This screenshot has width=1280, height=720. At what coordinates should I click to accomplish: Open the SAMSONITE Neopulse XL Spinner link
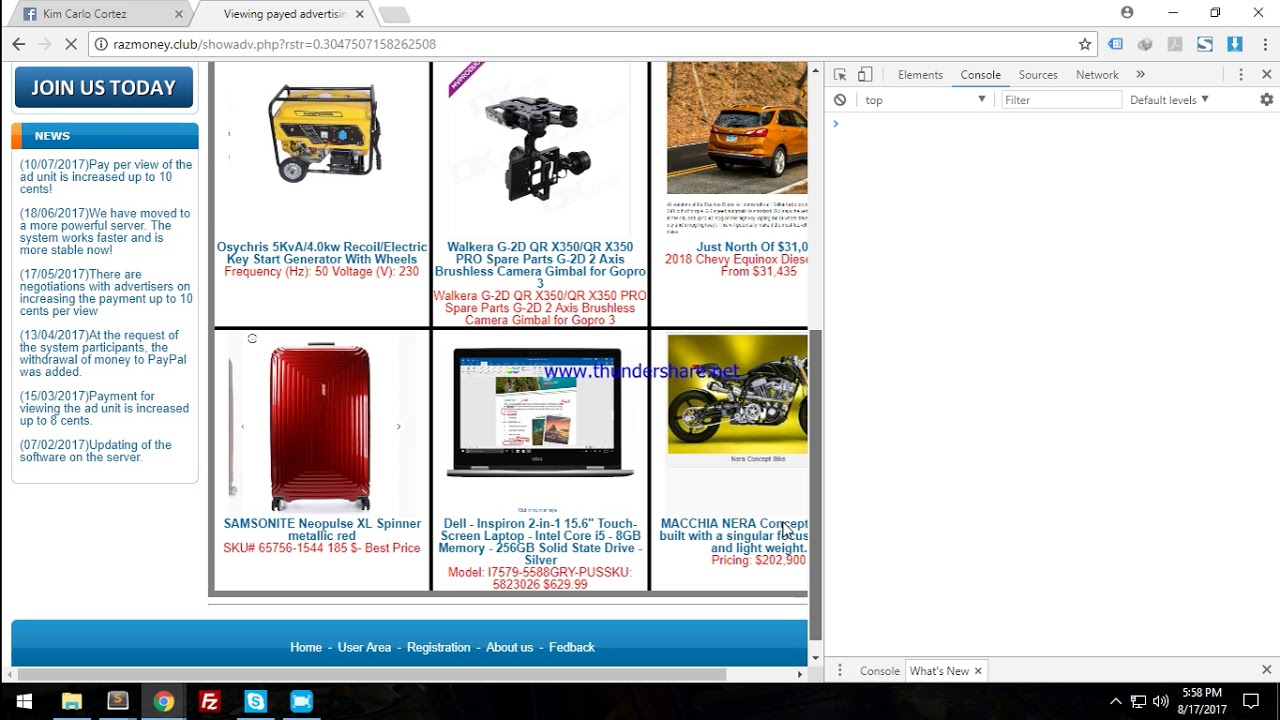(x=322, y=530)
